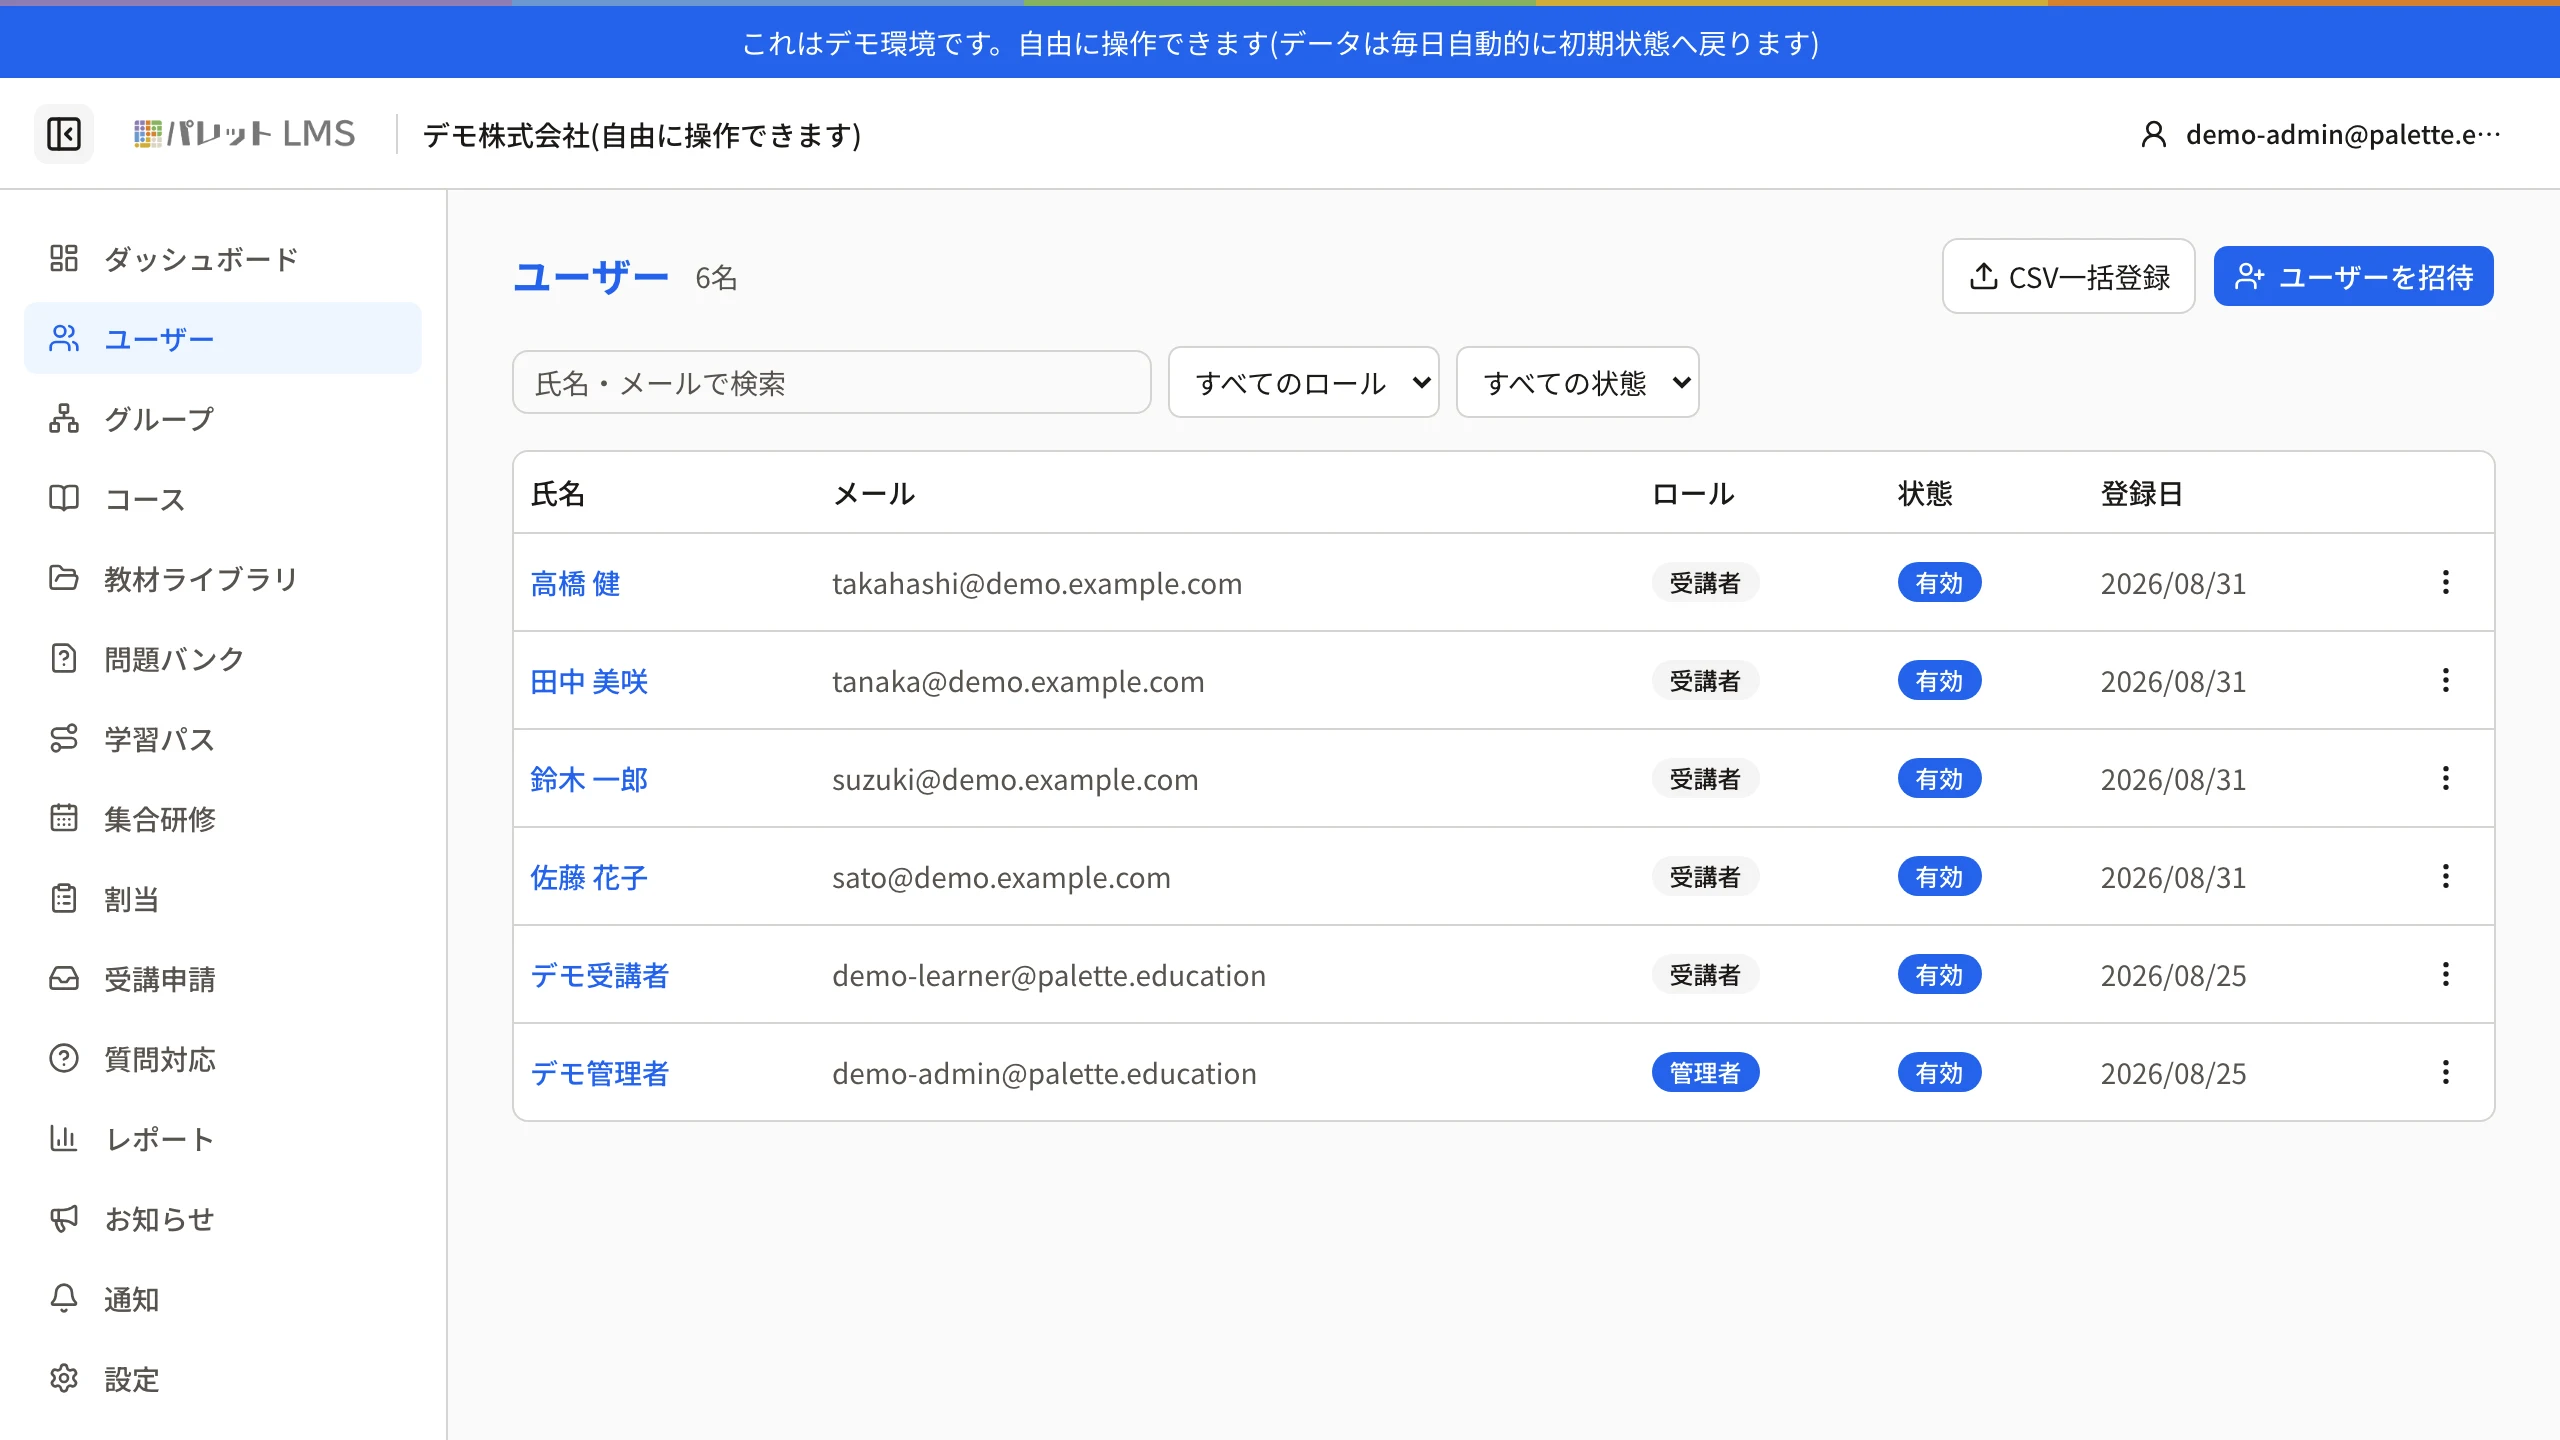The image size is (2560, 1440).
Task: Open グループ from the sidebar
Action: pos(223,418)
